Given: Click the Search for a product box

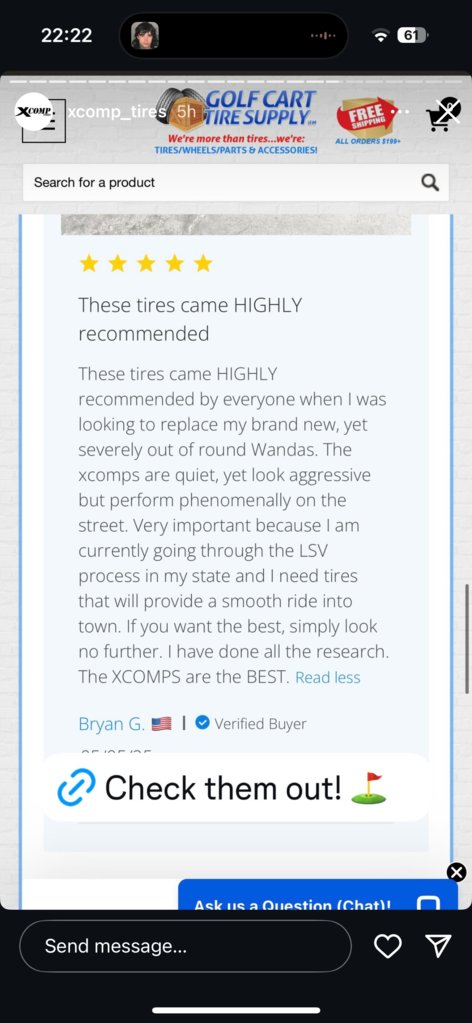Looking at the screenshot, I should (236, 183).
